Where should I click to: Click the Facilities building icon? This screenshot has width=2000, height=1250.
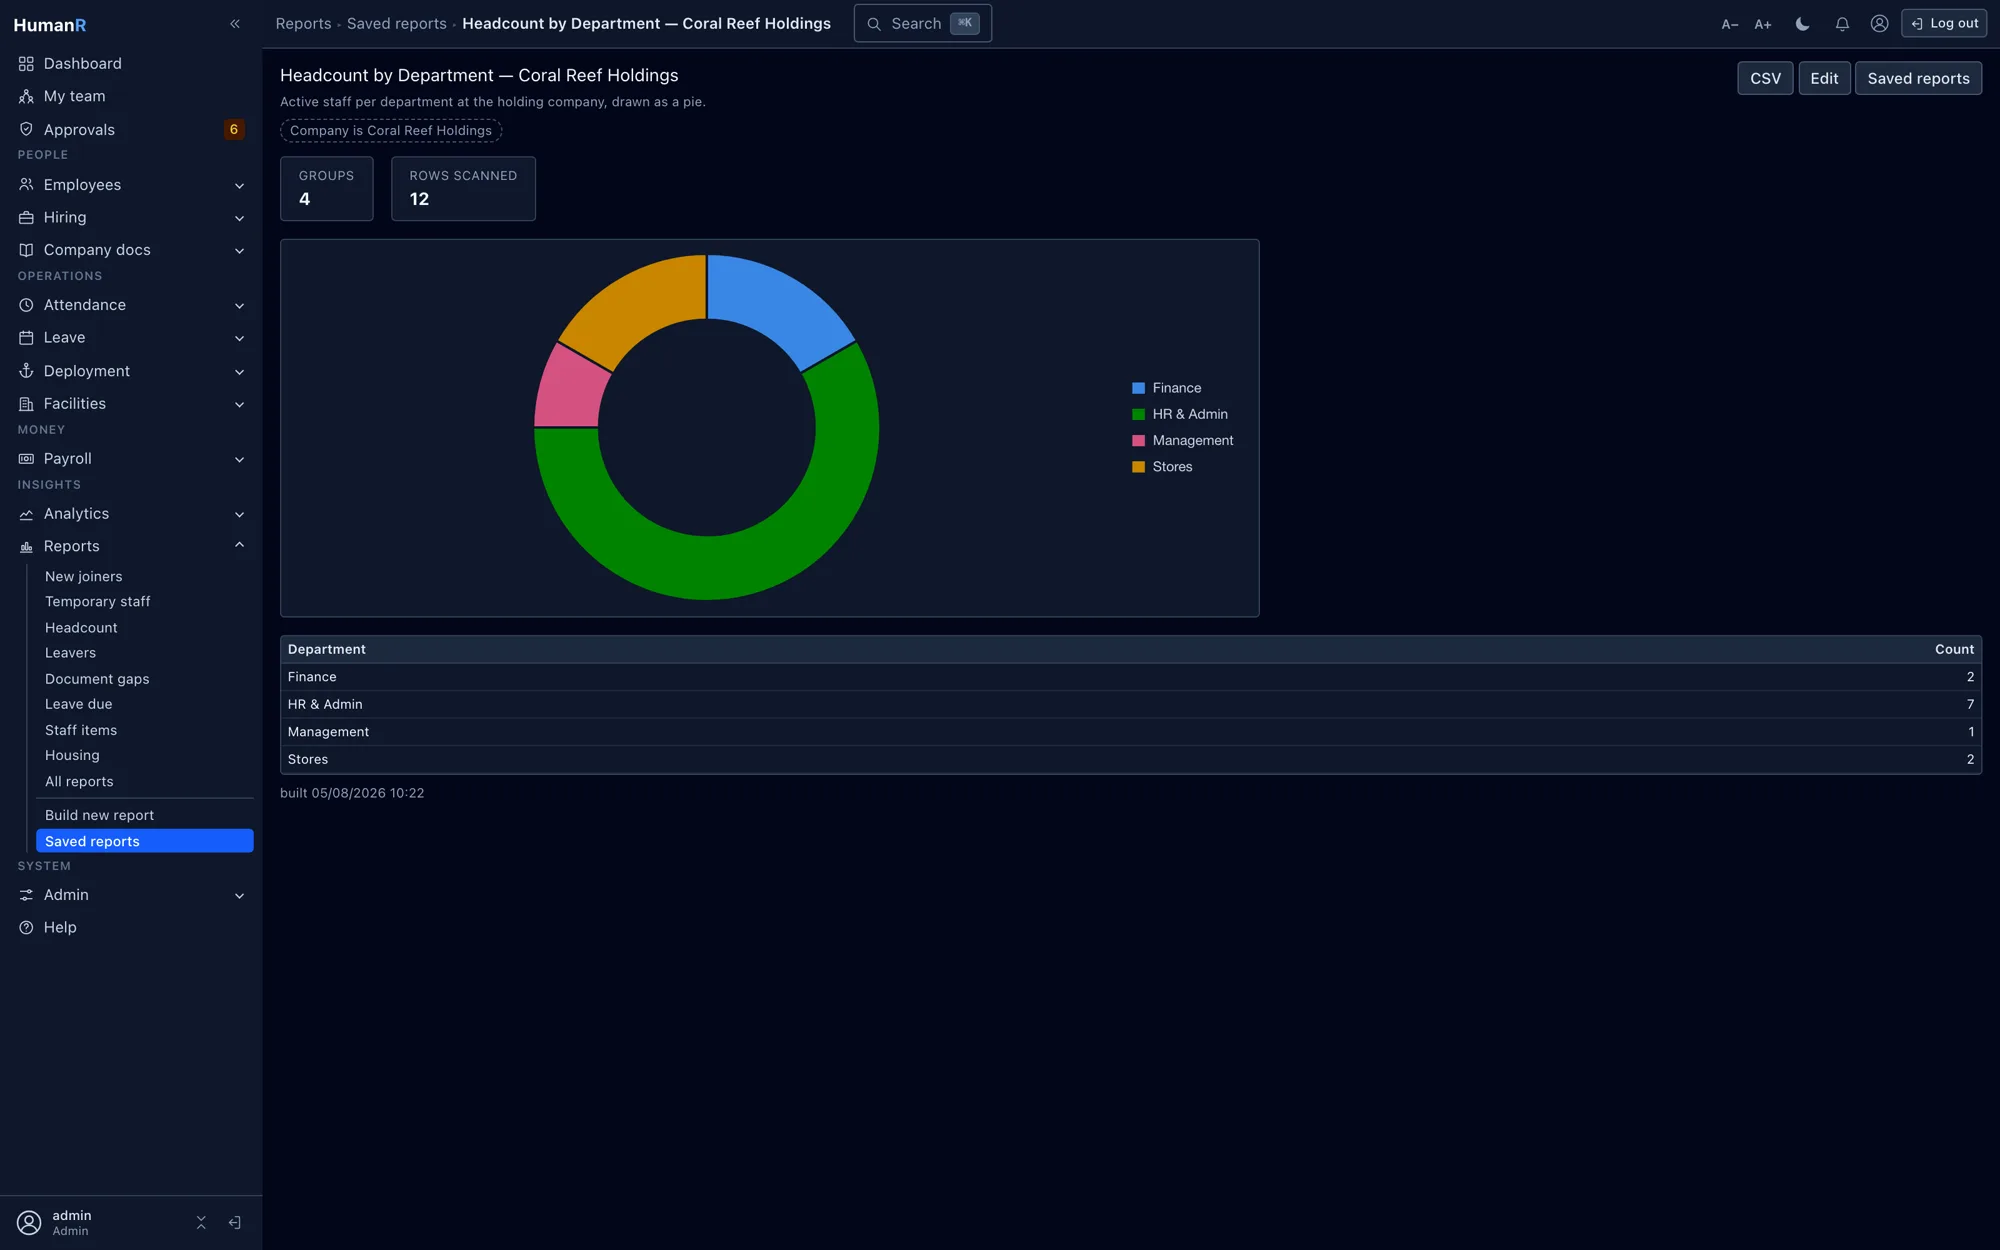[26, 404]
